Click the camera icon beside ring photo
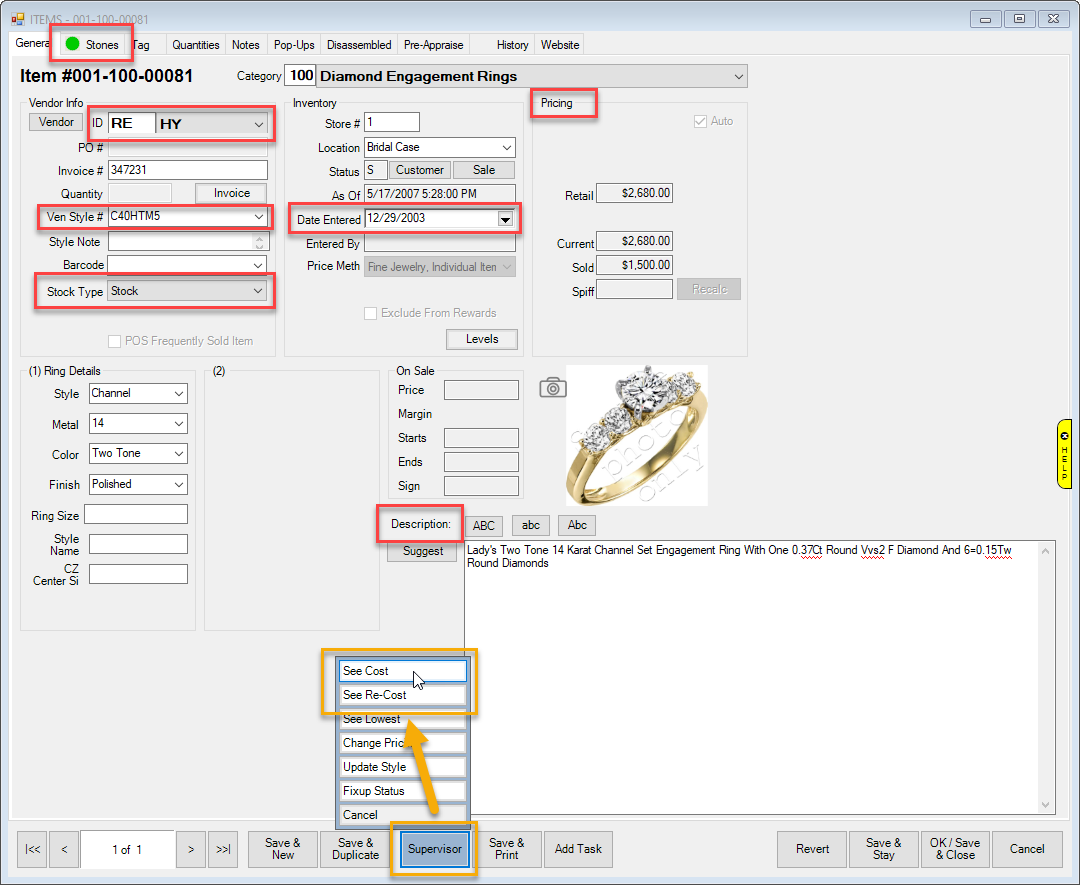 552,388
